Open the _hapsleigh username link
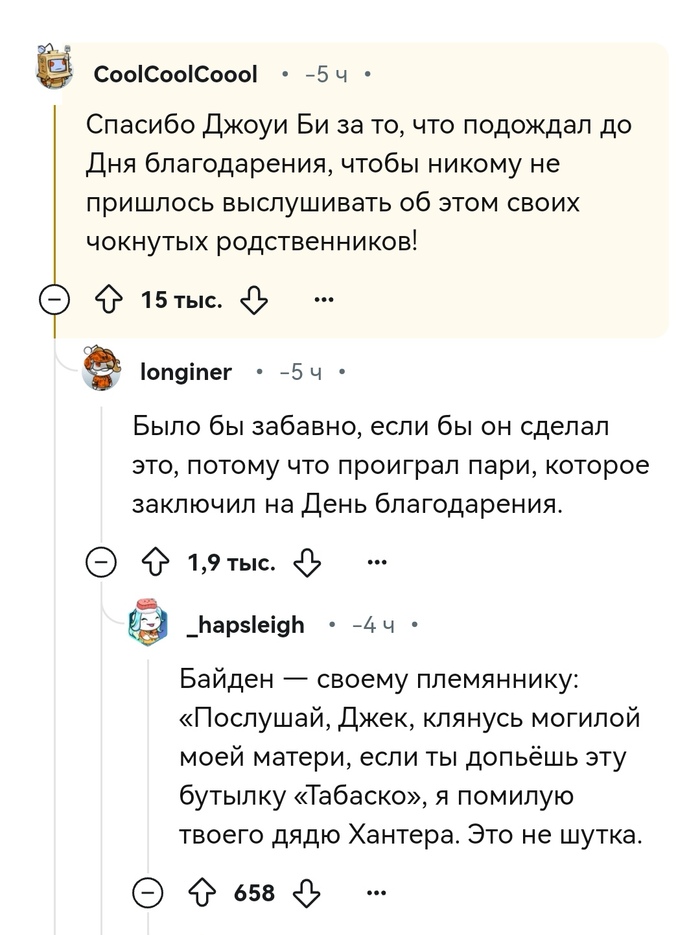 click(245, 625)
